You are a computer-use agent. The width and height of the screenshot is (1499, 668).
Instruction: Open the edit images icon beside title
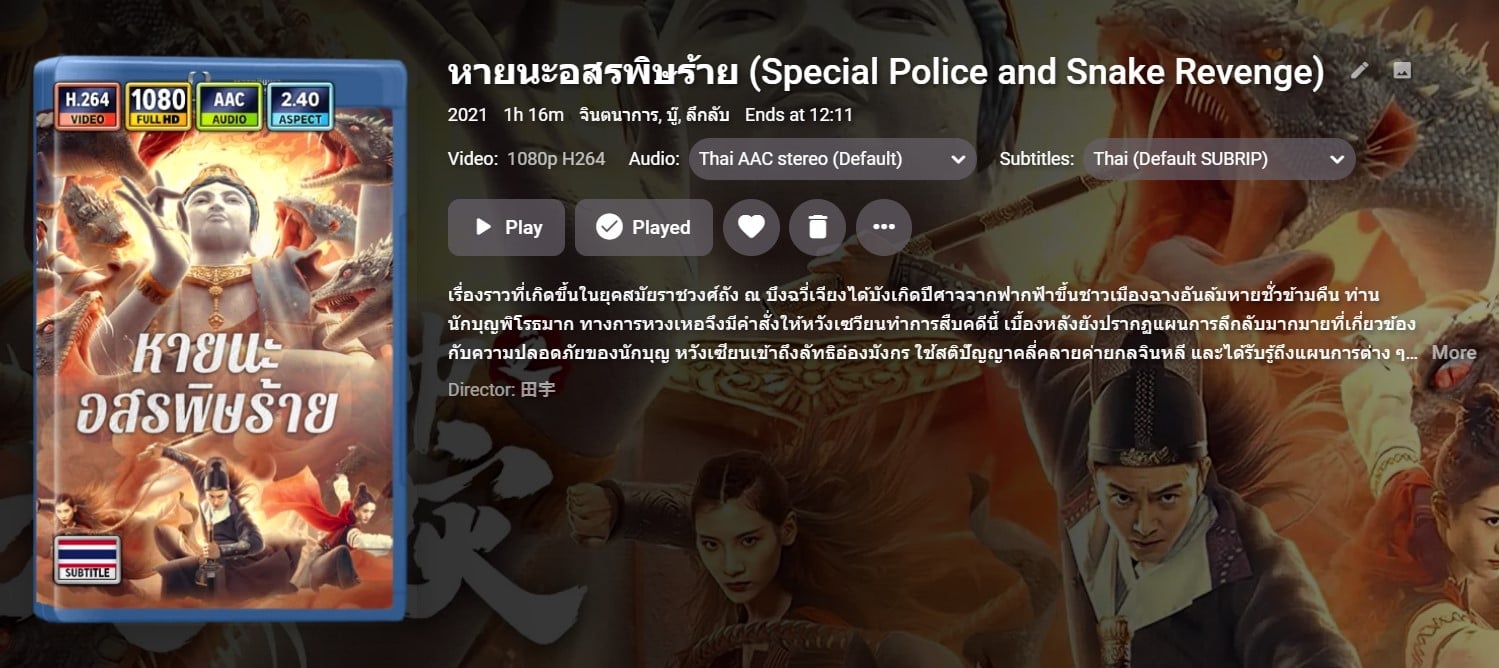tap(1402, 71)
